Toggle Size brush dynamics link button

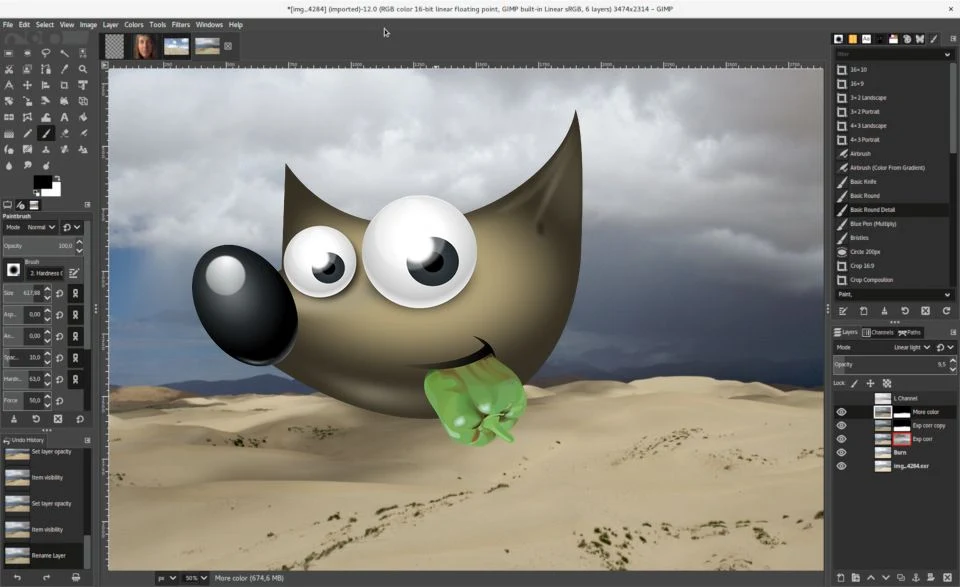[x=75, y=293]
